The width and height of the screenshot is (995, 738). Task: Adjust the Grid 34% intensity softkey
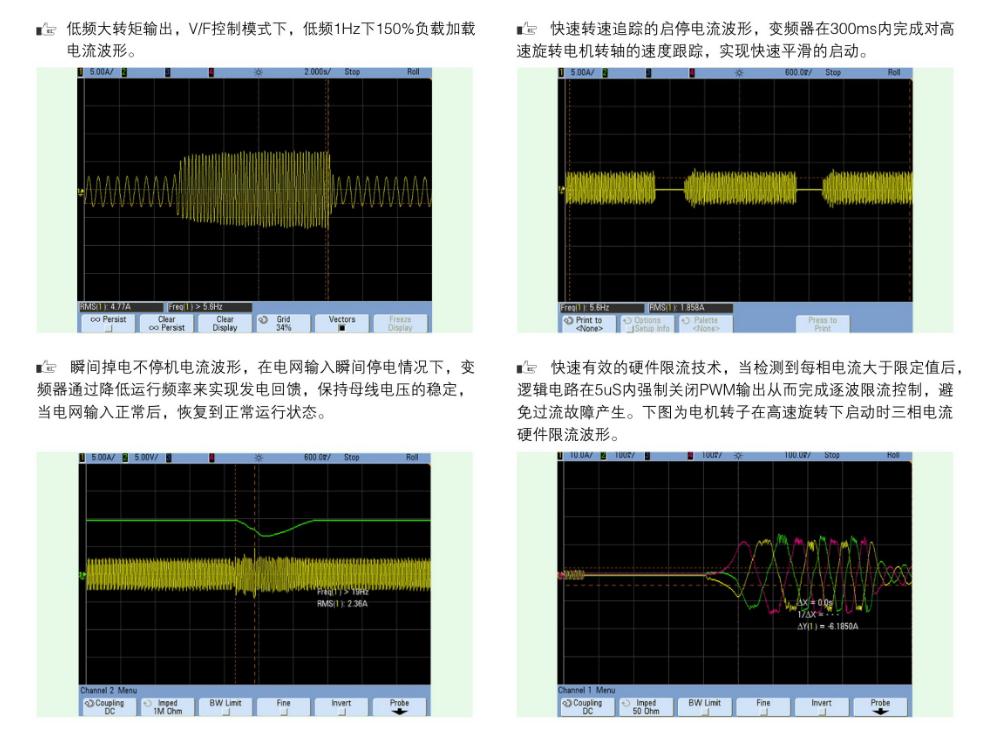point(283,323)
